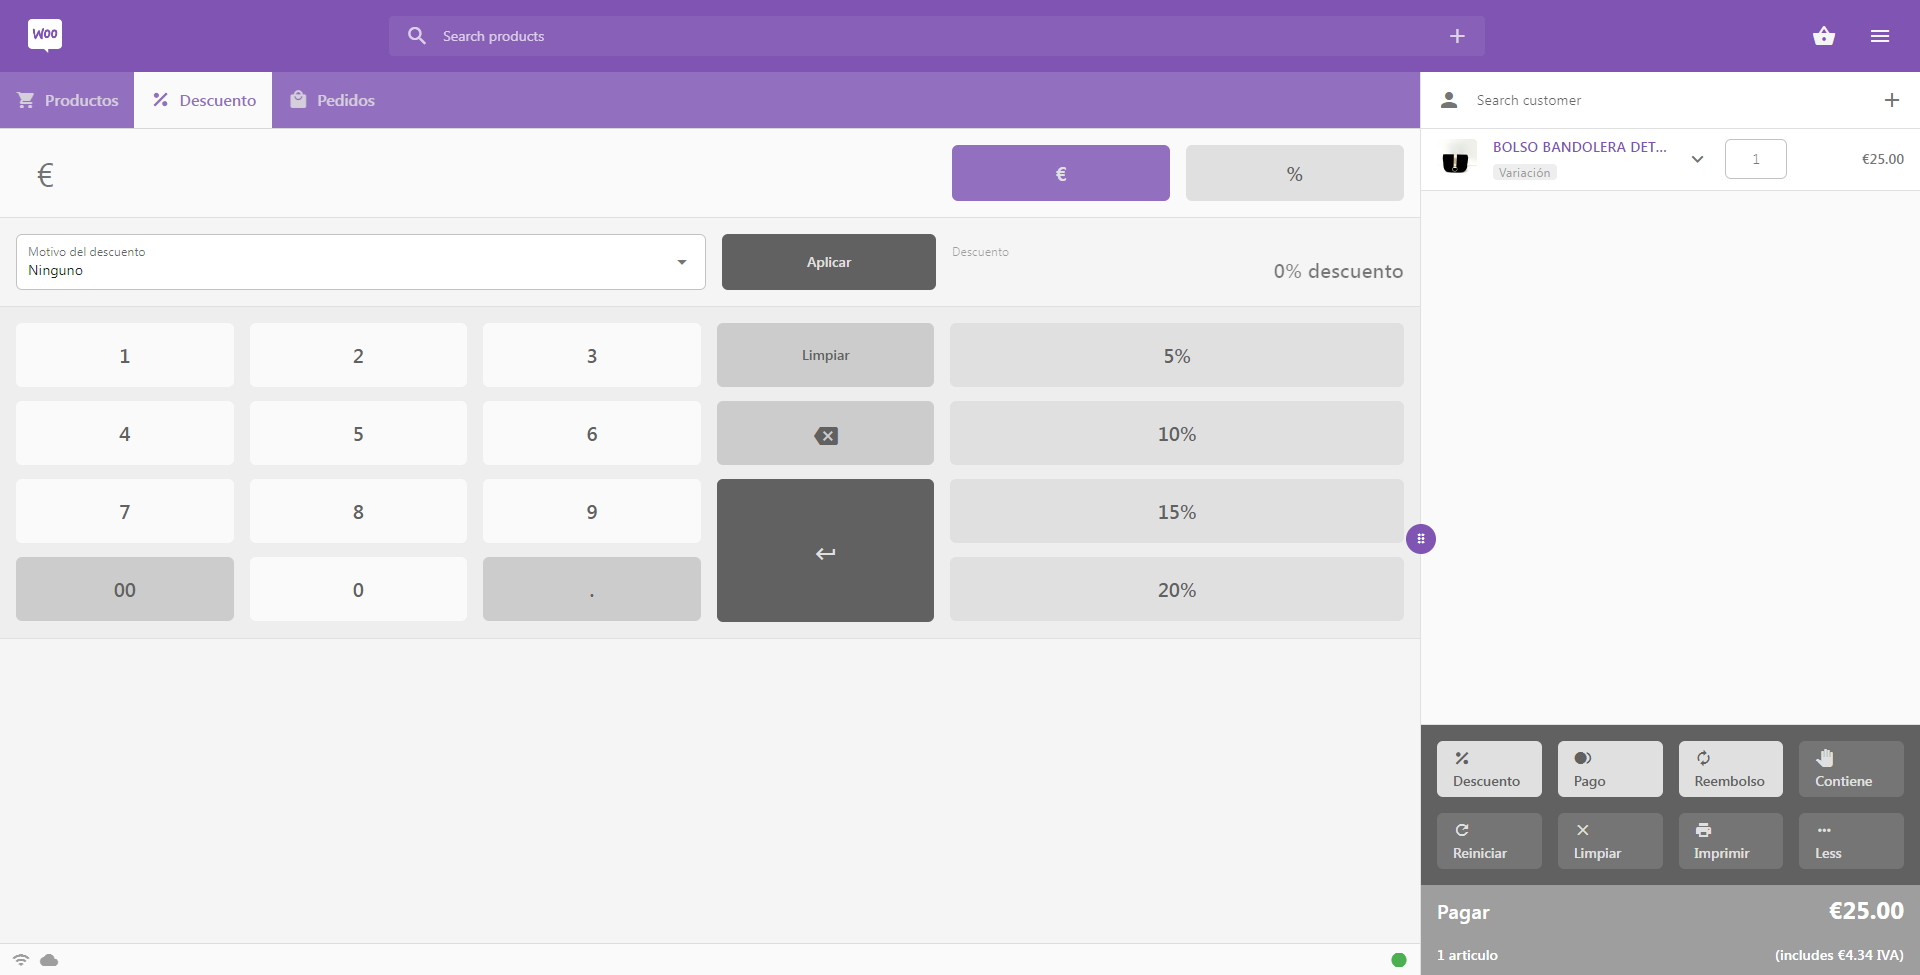Viewport: 1920px width, 975px height.
Task: Click the Reembolso refund button
Action: [1730, 769]
